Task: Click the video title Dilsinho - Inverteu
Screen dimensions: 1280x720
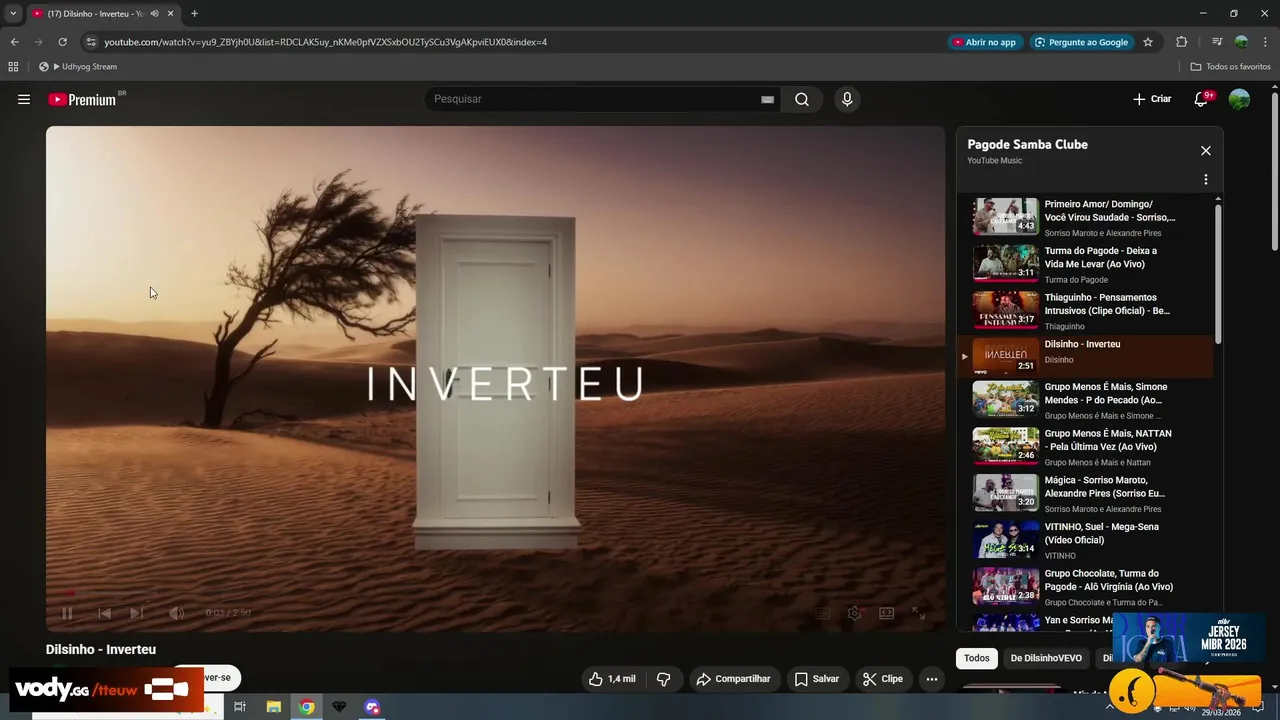Action: click(x=101, y=650)
